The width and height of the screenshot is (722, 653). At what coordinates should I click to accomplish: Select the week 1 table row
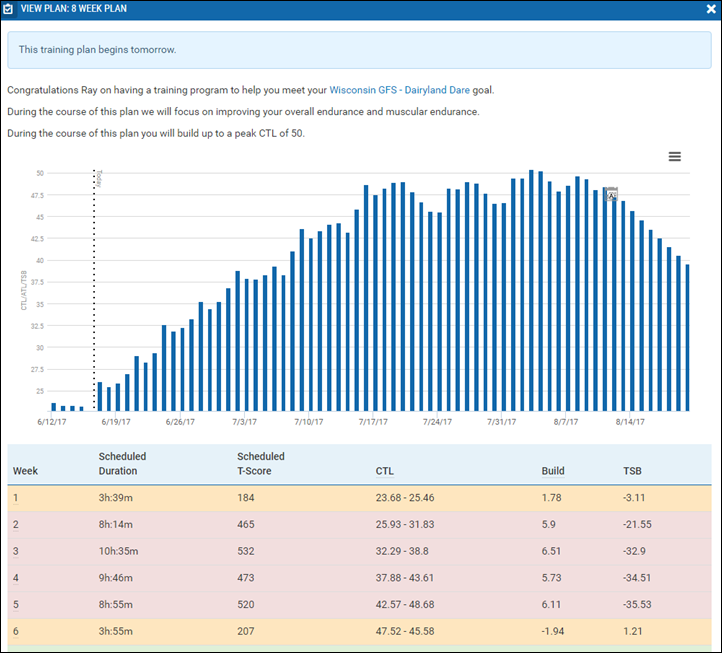360,495
